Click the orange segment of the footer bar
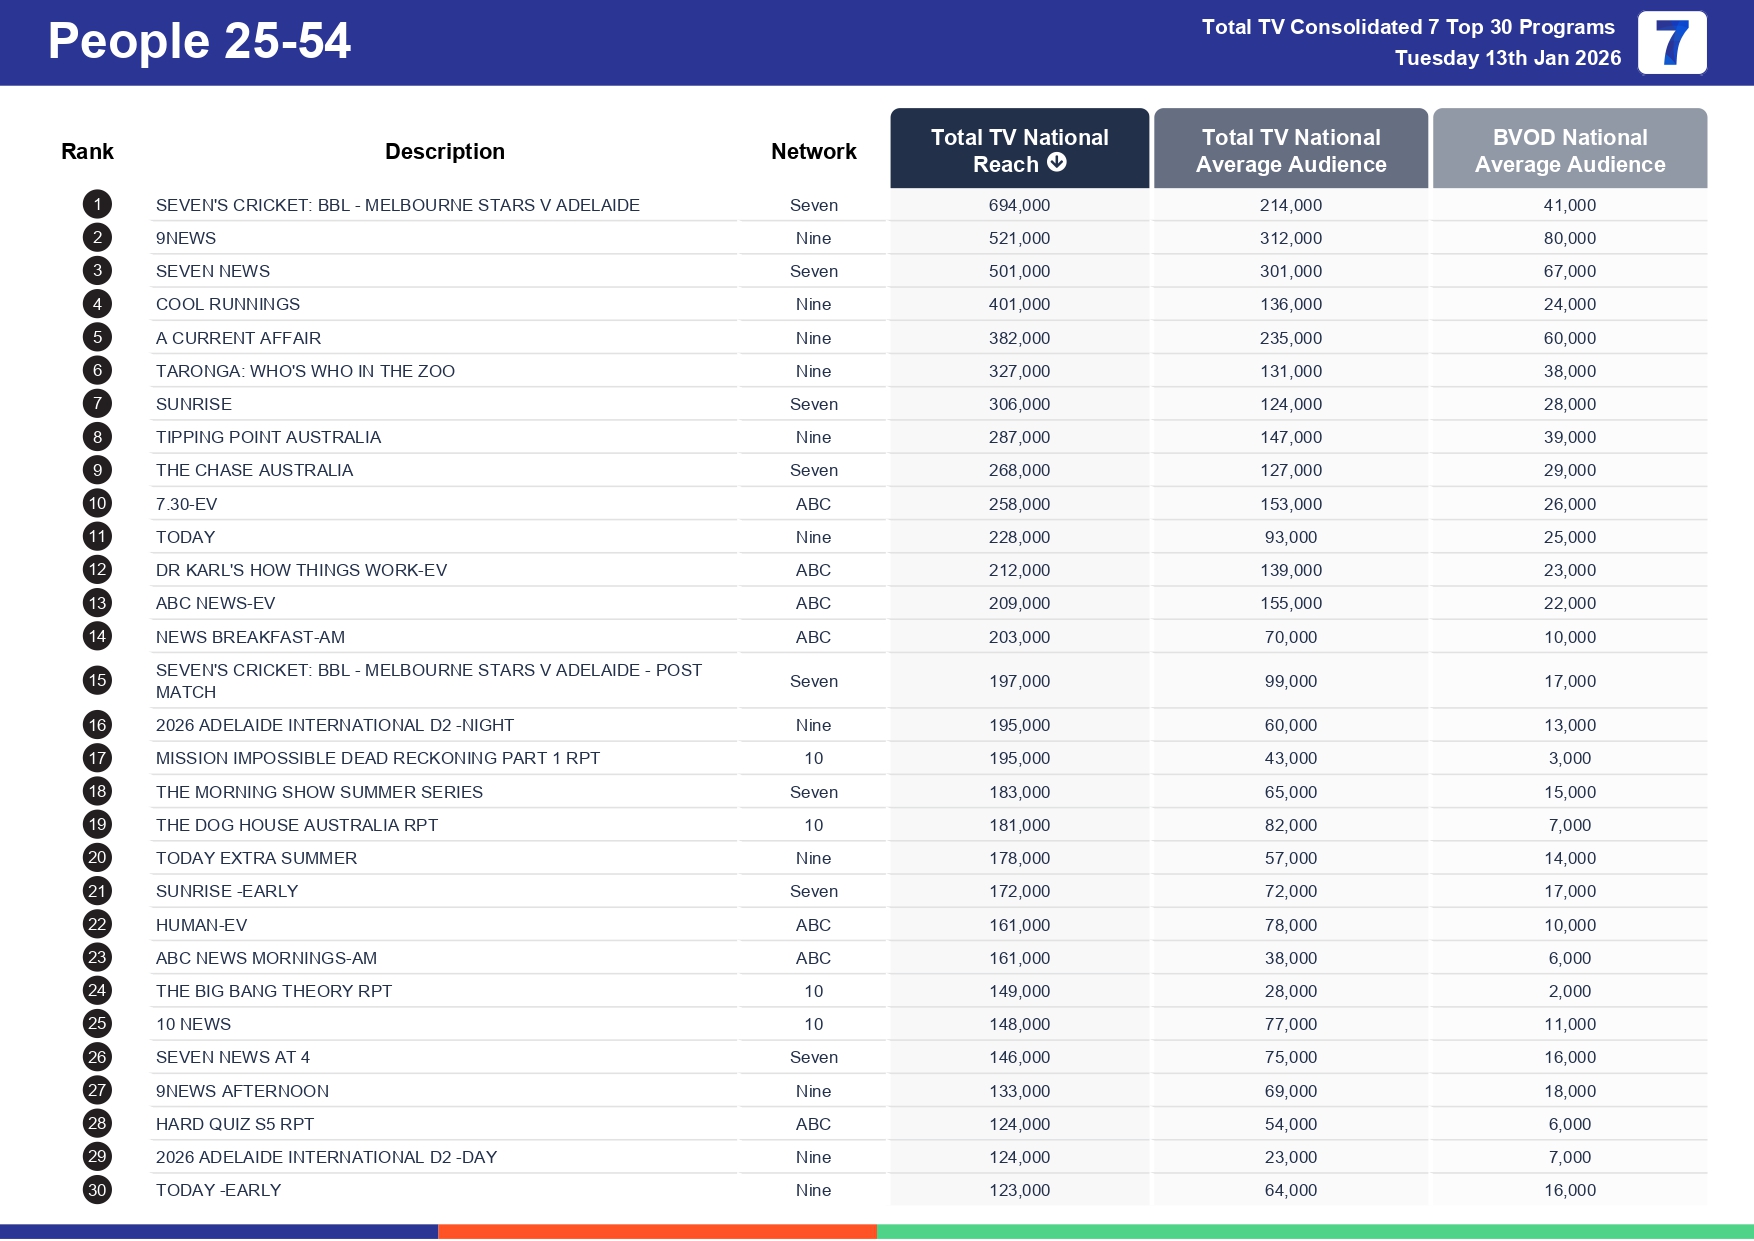Viewport: 1754px width, 1241px height. [658, 1229]
